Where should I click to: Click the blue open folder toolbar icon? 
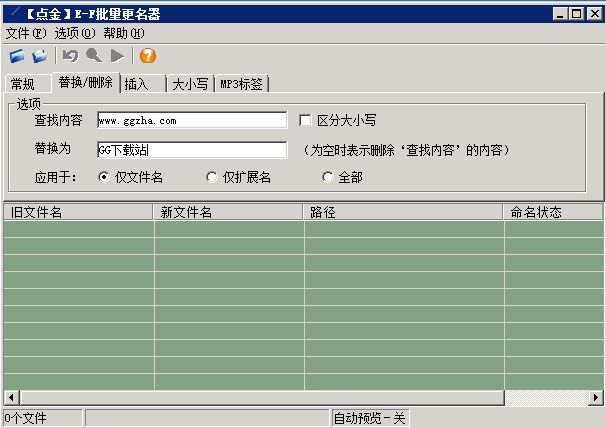tap(17, 56)
